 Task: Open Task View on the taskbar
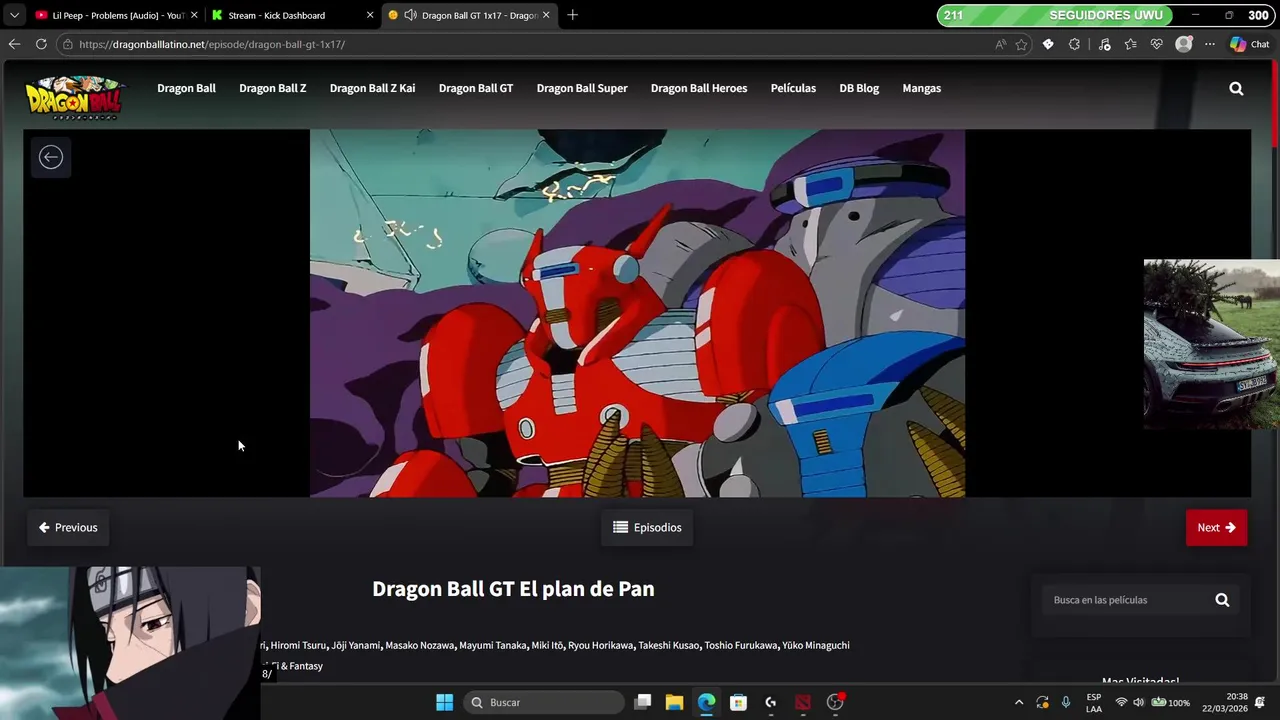tap(643, 702)
